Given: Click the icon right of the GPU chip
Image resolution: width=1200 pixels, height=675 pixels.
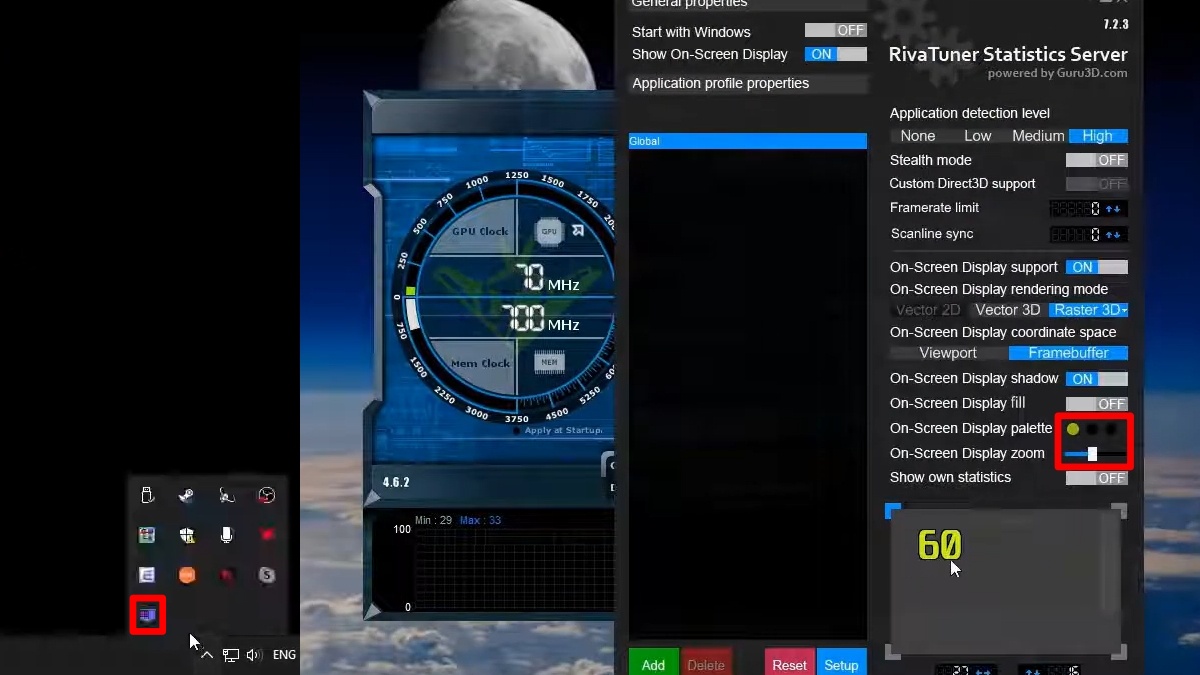Looking at the screenshot, I should click(x=578, y=231).
